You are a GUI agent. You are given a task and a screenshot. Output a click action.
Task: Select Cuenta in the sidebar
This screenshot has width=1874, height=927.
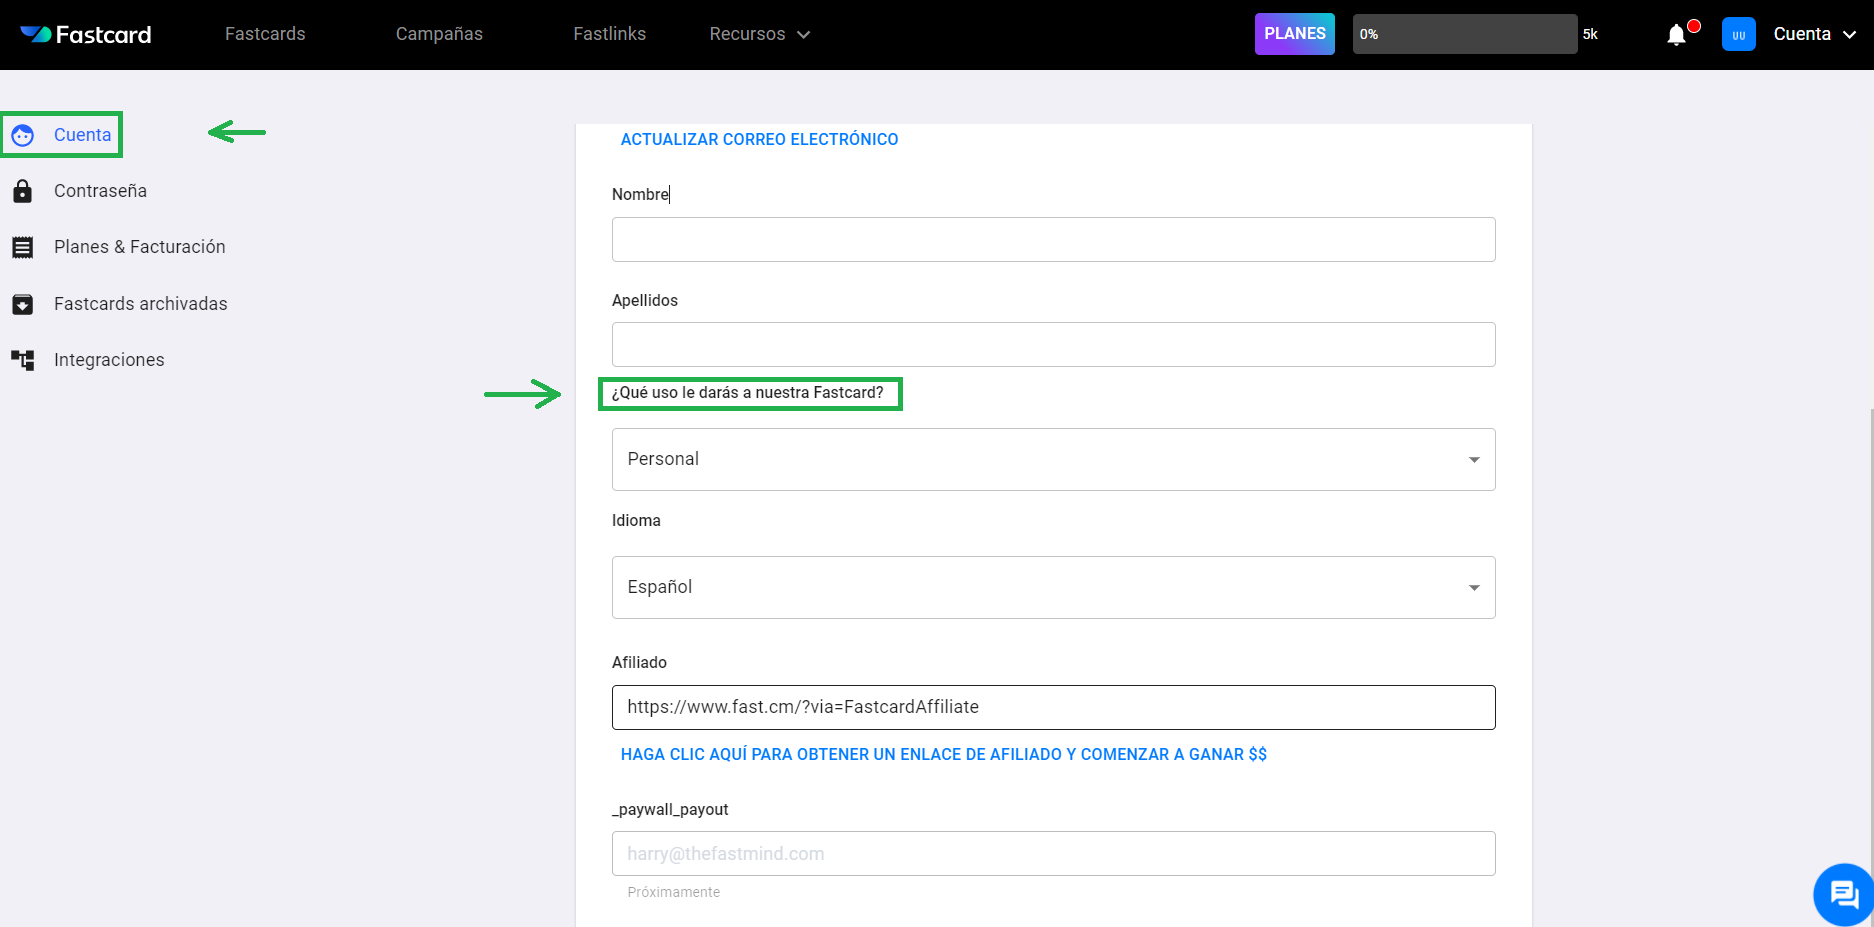82,135
